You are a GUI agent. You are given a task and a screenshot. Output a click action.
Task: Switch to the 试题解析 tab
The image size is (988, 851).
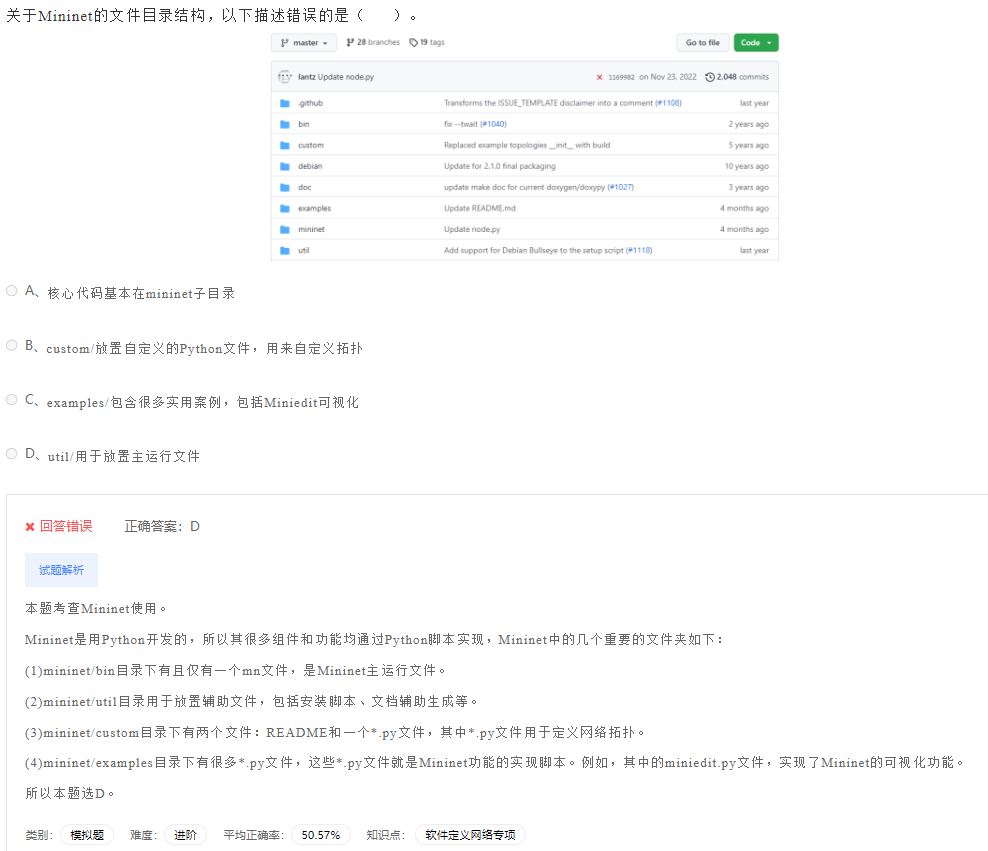tap(61, 569)
